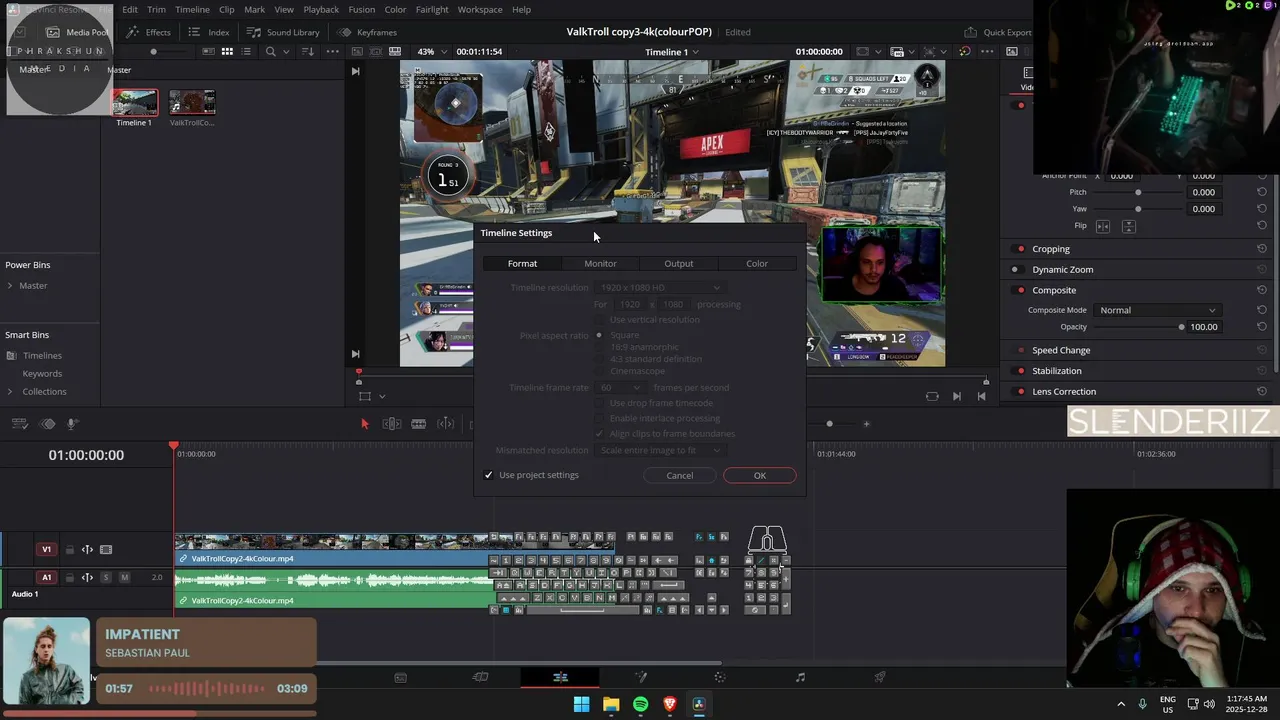Image resolution: width=1280 pixels, height=720 pixels.
Task: Reset the Cropping section
Action: tap(1262, 249)
